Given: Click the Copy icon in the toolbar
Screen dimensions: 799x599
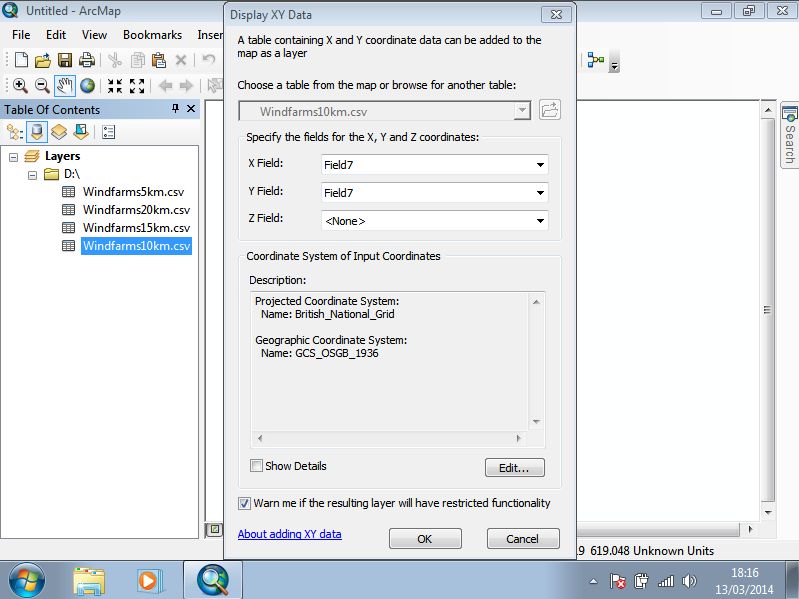Looking at the screenshot, I should click(x=138, y=60).
